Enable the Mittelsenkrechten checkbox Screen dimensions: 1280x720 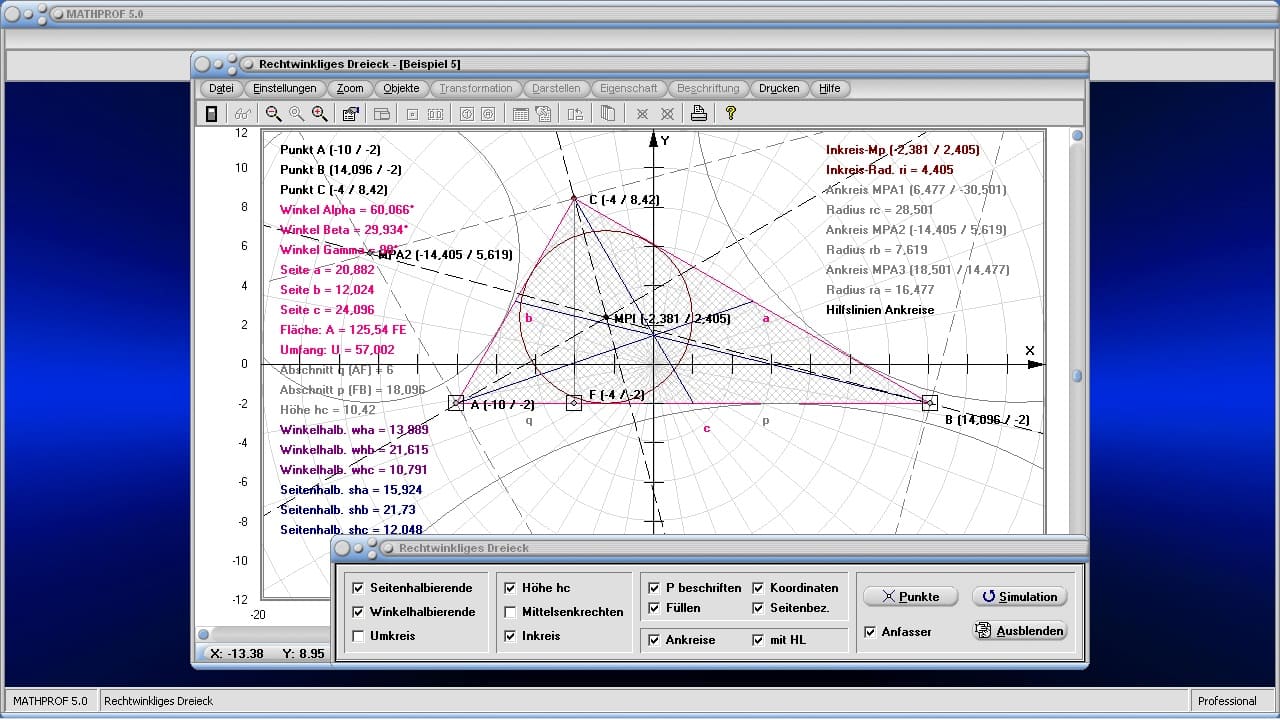511,612
